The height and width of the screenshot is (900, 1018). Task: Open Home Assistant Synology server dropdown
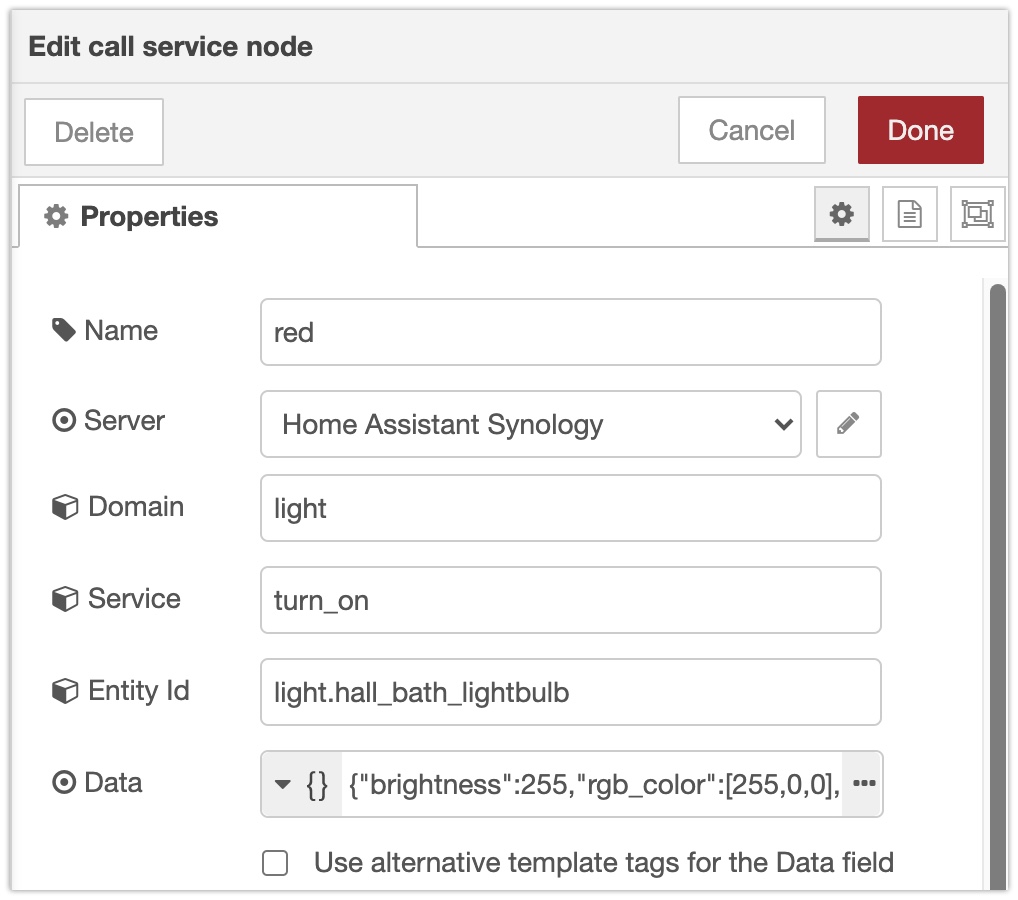(530, 424)
